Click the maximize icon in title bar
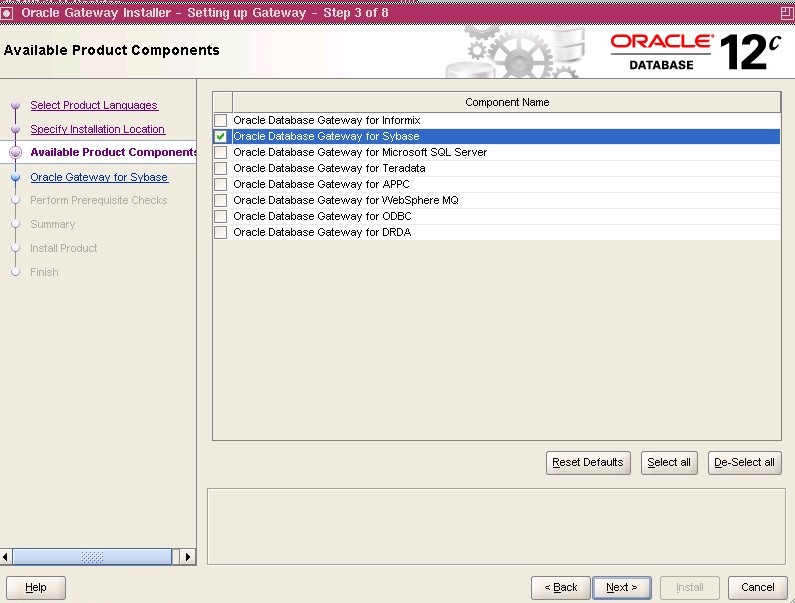 (787, 13)
